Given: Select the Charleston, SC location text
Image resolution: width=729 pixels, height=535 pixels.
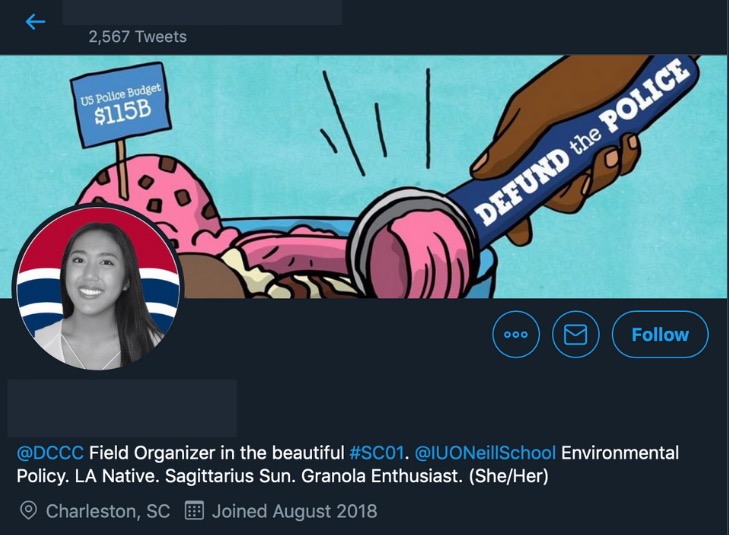Looking at the screenshot, I should click(108, 511).
